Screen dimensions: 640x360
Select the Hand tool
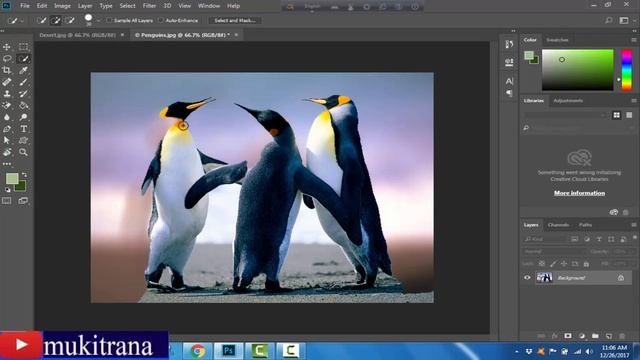pyautogui.click(x=7, y=152)
